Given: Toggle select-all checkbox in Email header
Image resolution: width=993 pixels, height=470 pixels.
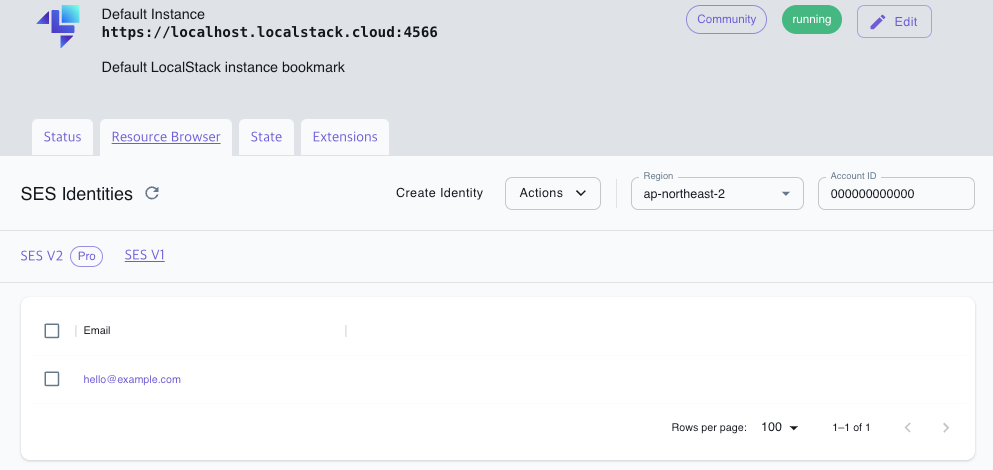Looking at the screenshot, I should 52,331.
